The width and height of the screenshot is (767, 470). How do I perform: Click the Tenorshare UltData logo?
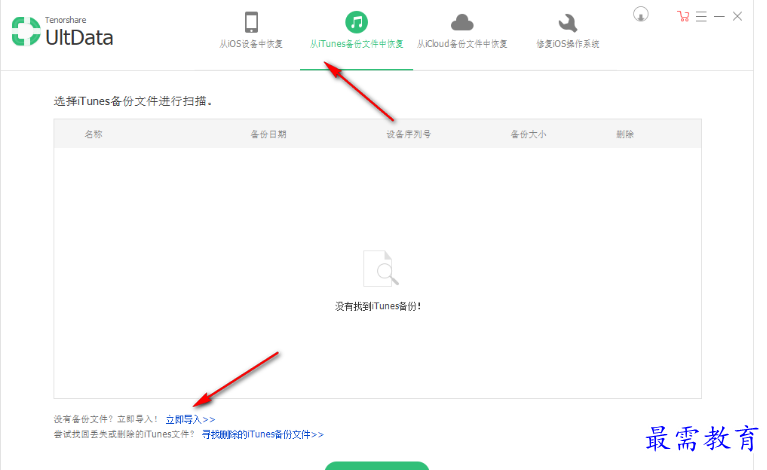coord(62,32)
